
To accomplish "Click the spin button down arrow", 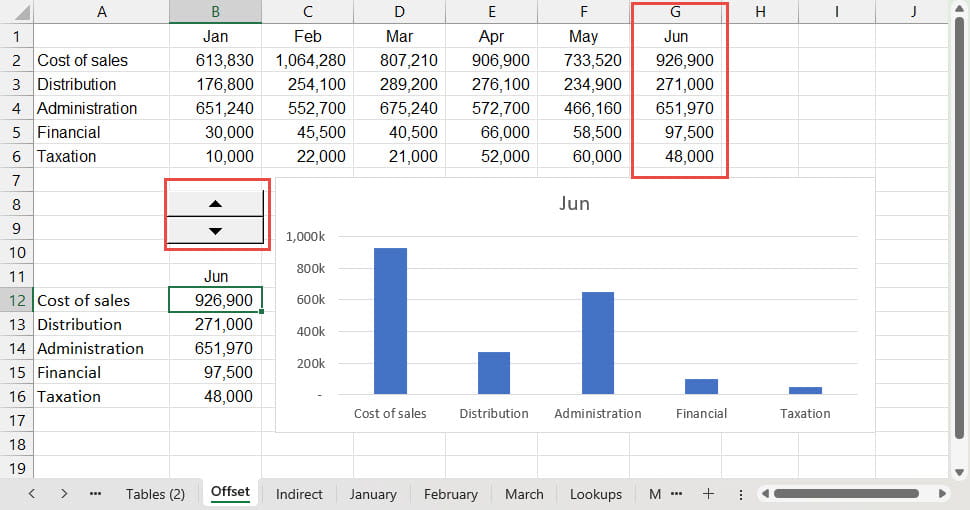I will [215, 231].
